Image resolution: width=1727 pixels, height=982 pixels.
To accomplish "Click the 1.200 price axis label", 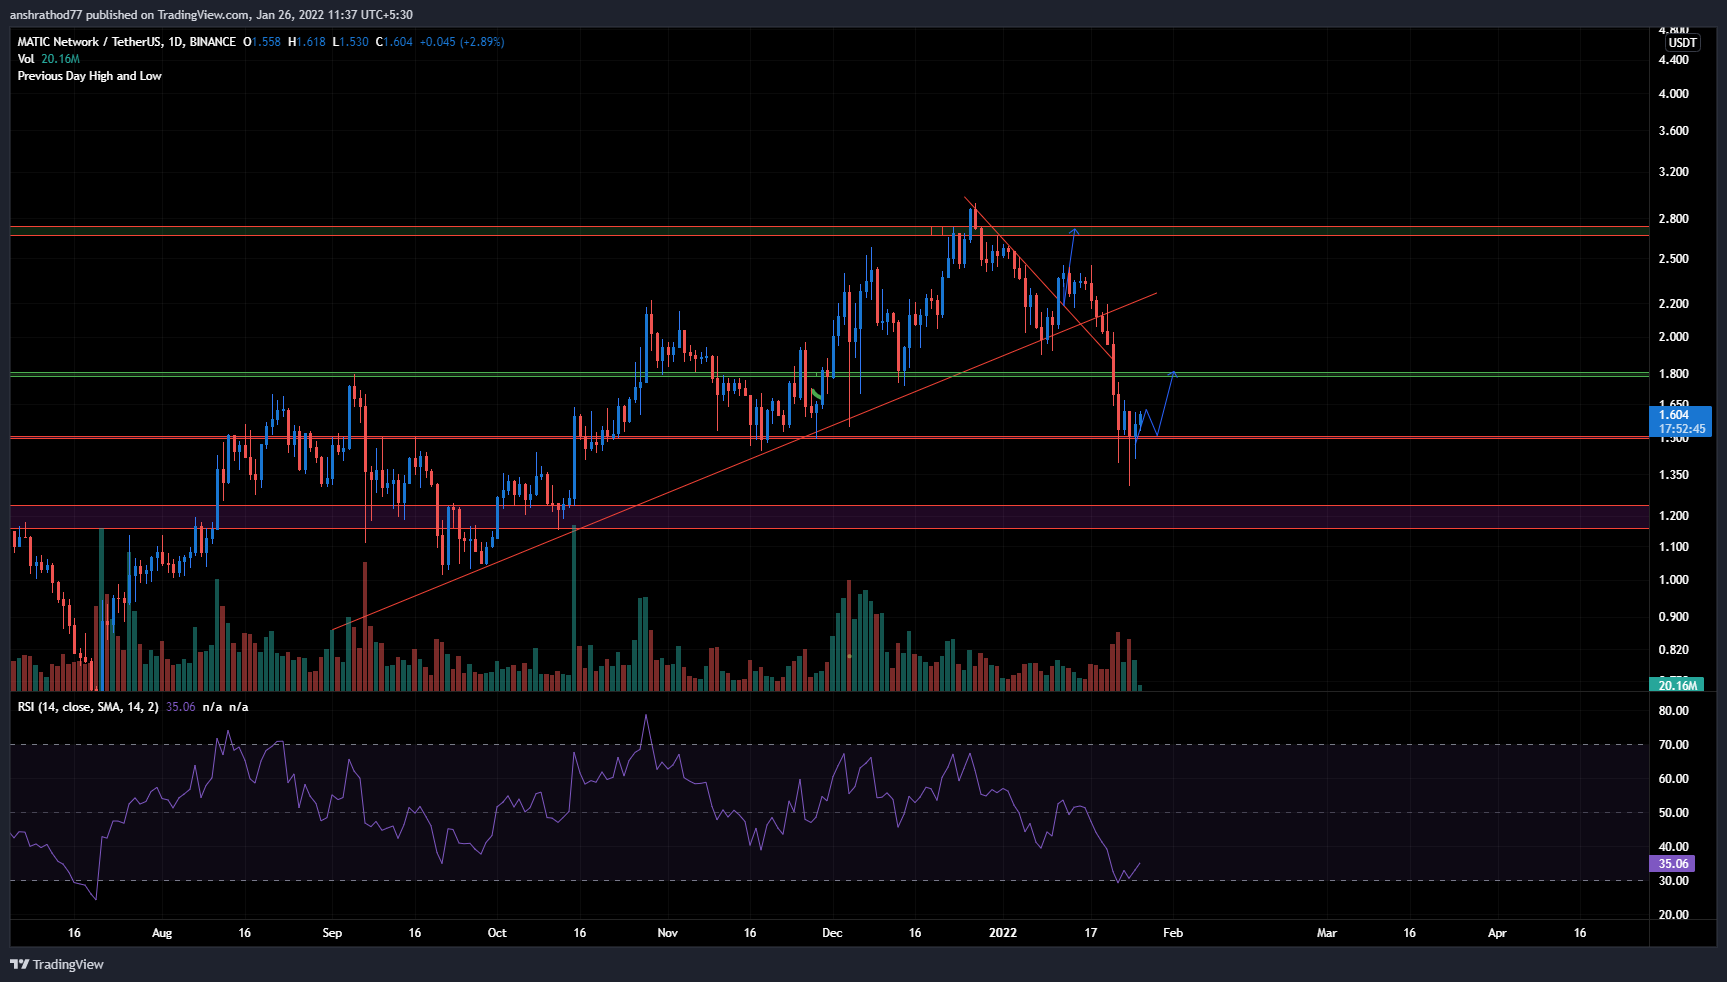I will click(x=1673, y=516).
